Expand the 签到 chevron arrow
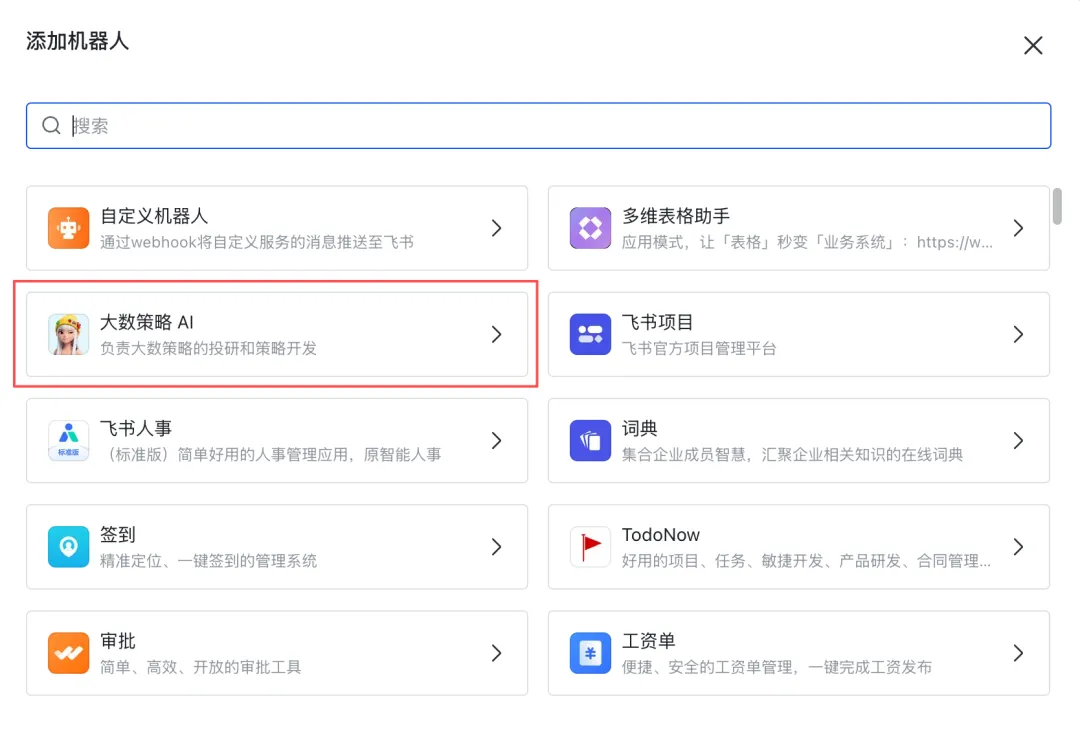Screen dimensions: 1080x736 (x=497, y=547)
